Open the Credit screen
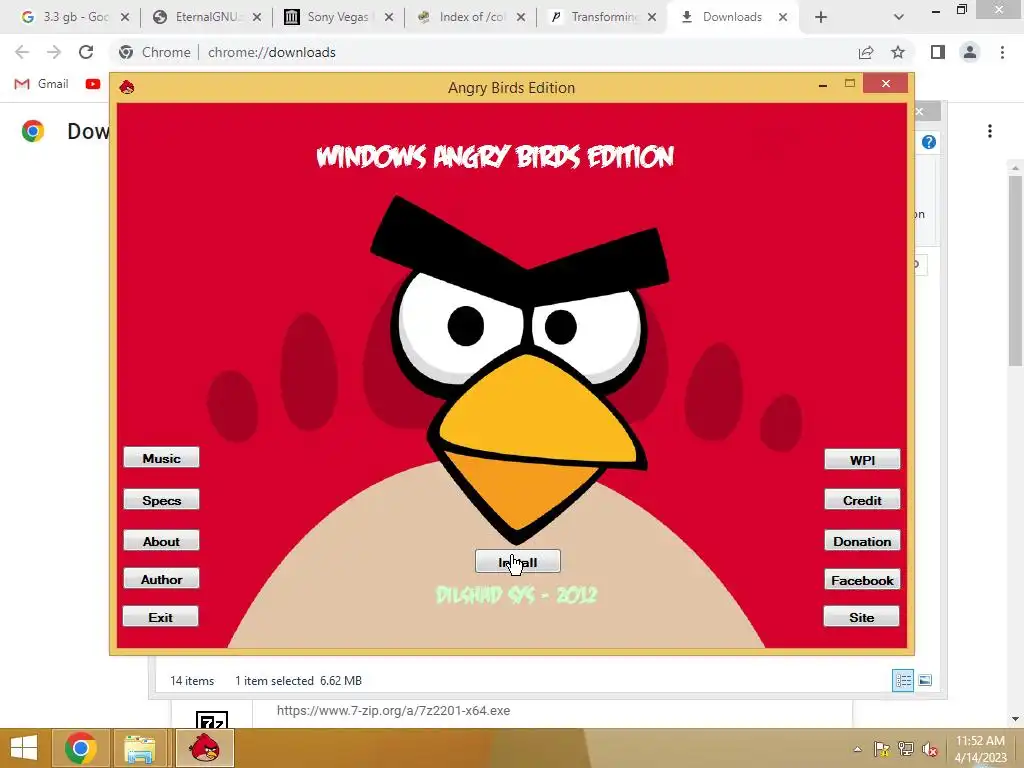1024x768 pixels. click(862, 500)
